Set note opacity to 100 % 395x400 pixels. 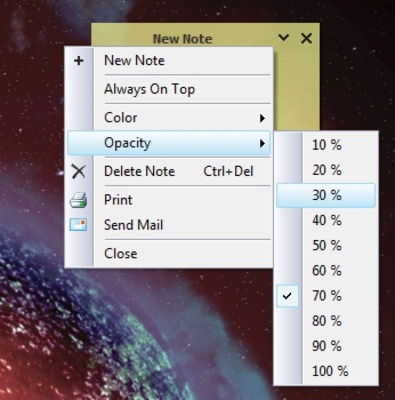pos(326,371)
